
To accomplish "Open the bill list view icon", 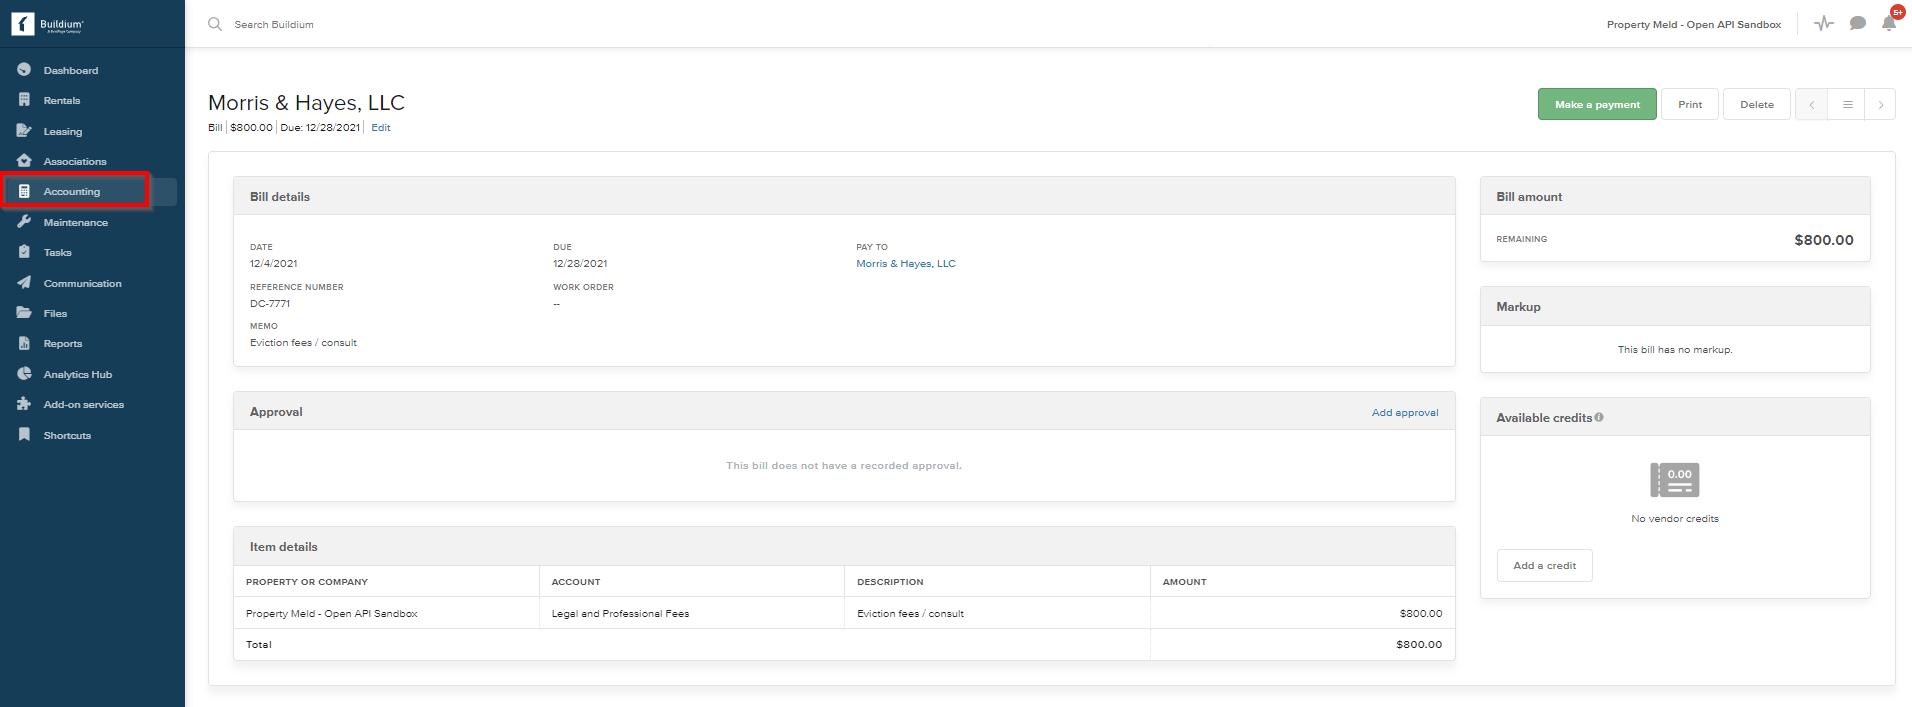I will 1847,105.
